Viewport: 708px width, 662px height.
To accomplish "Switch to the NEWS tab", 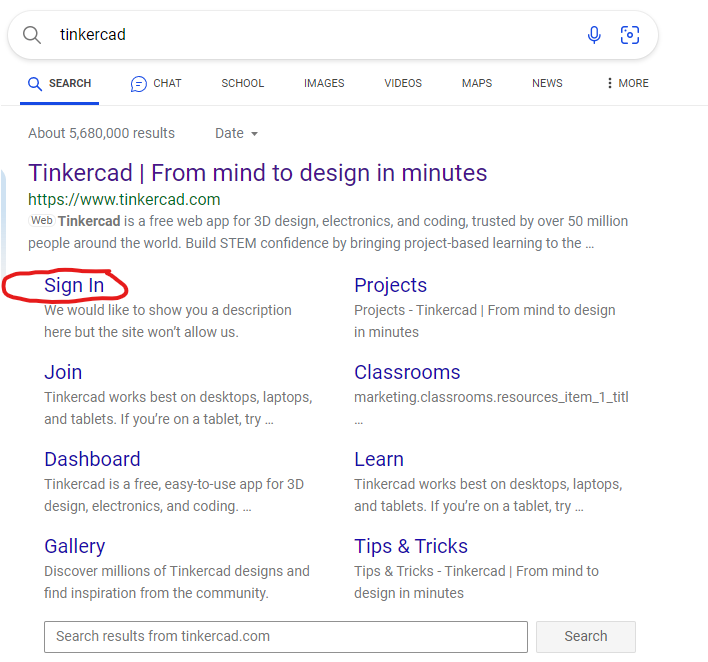I will click(547, 84).
